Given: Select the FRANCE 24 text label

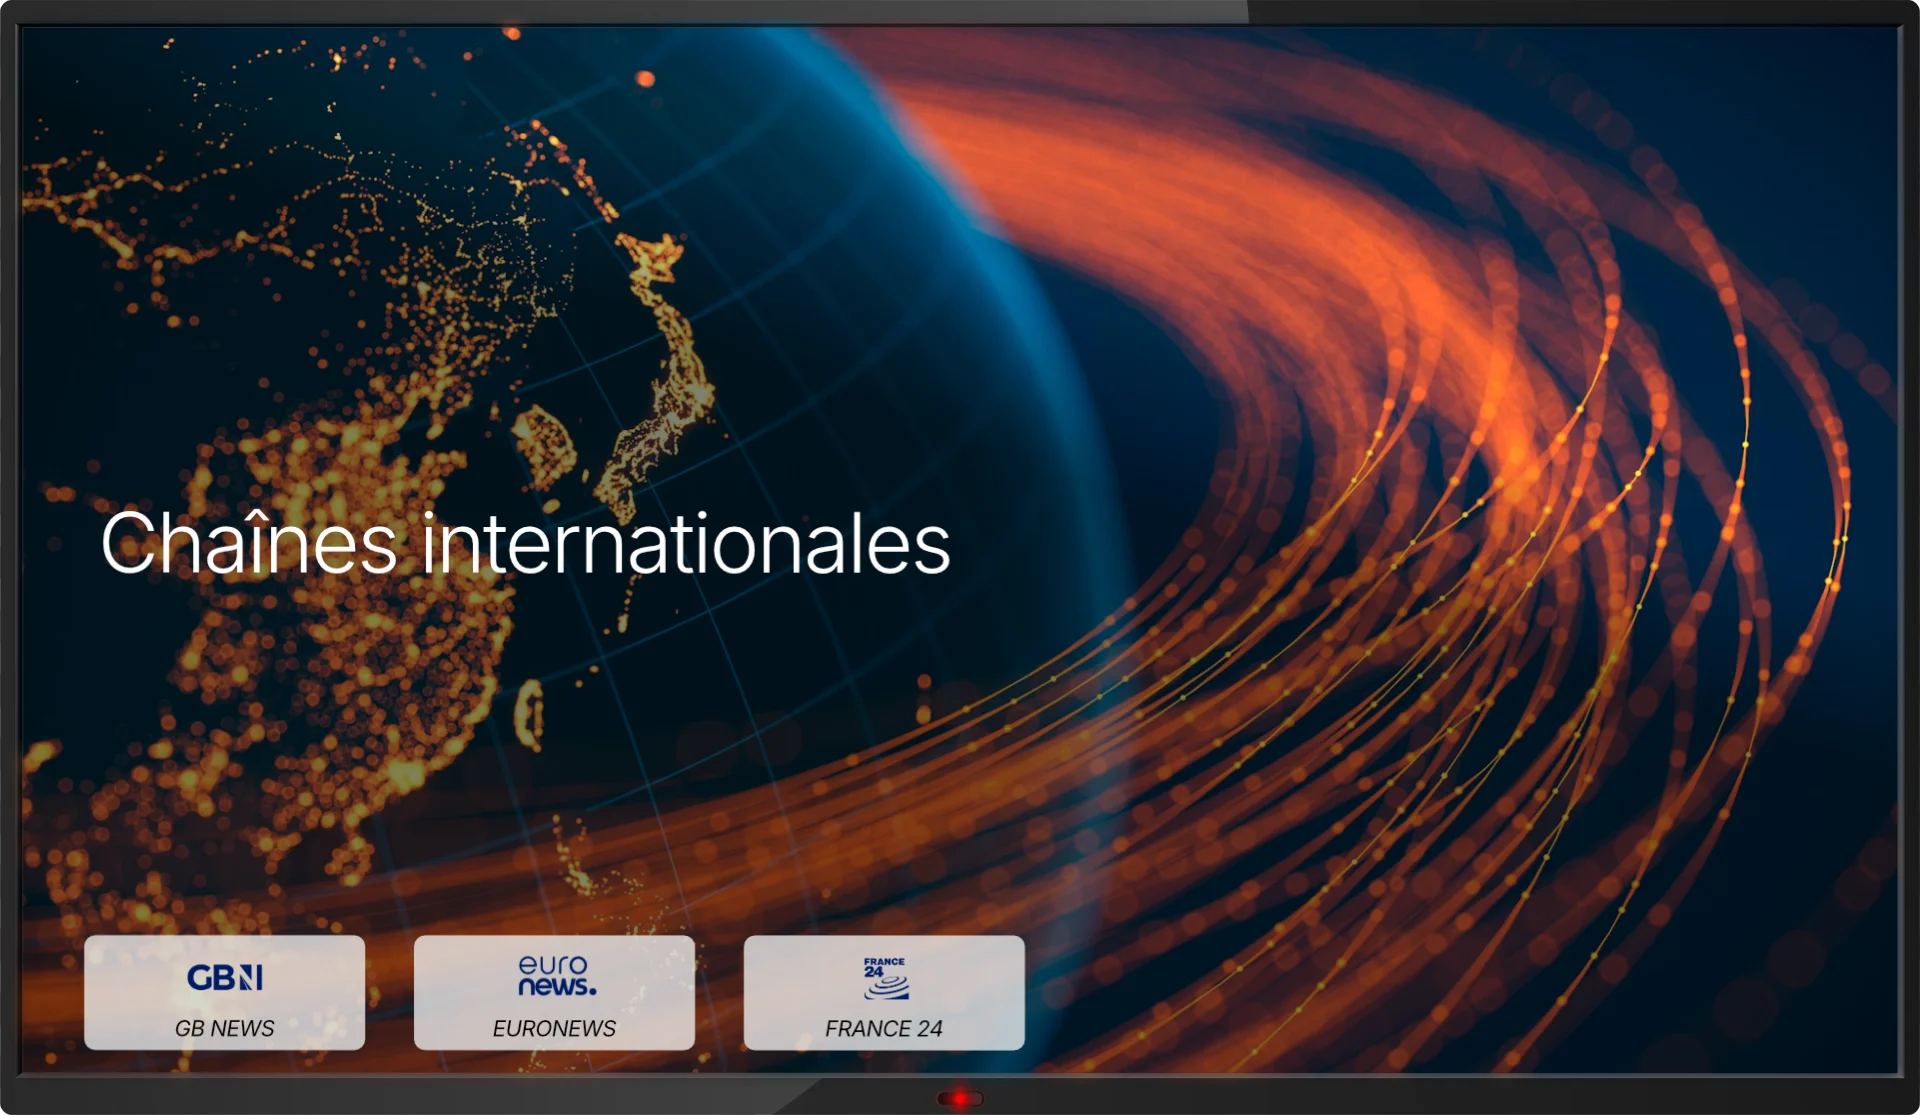Looking at the screenshot, I should pos(884,1028).
